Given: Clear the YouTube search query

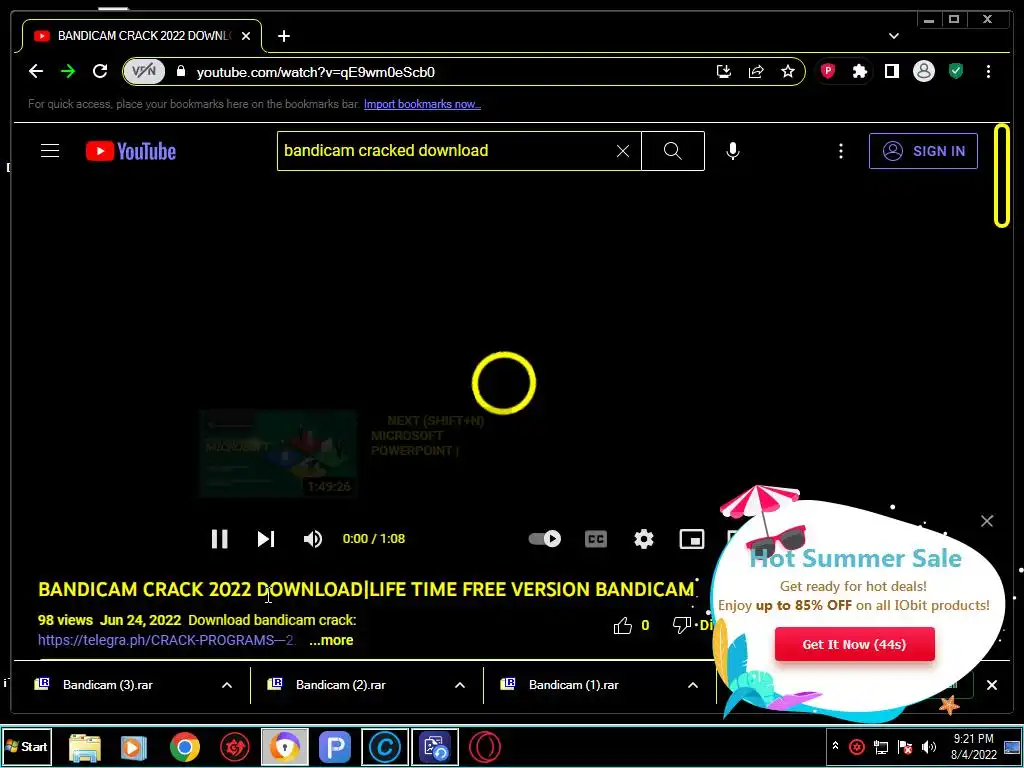Looking at the screenshot, I should tap(622, 151).
